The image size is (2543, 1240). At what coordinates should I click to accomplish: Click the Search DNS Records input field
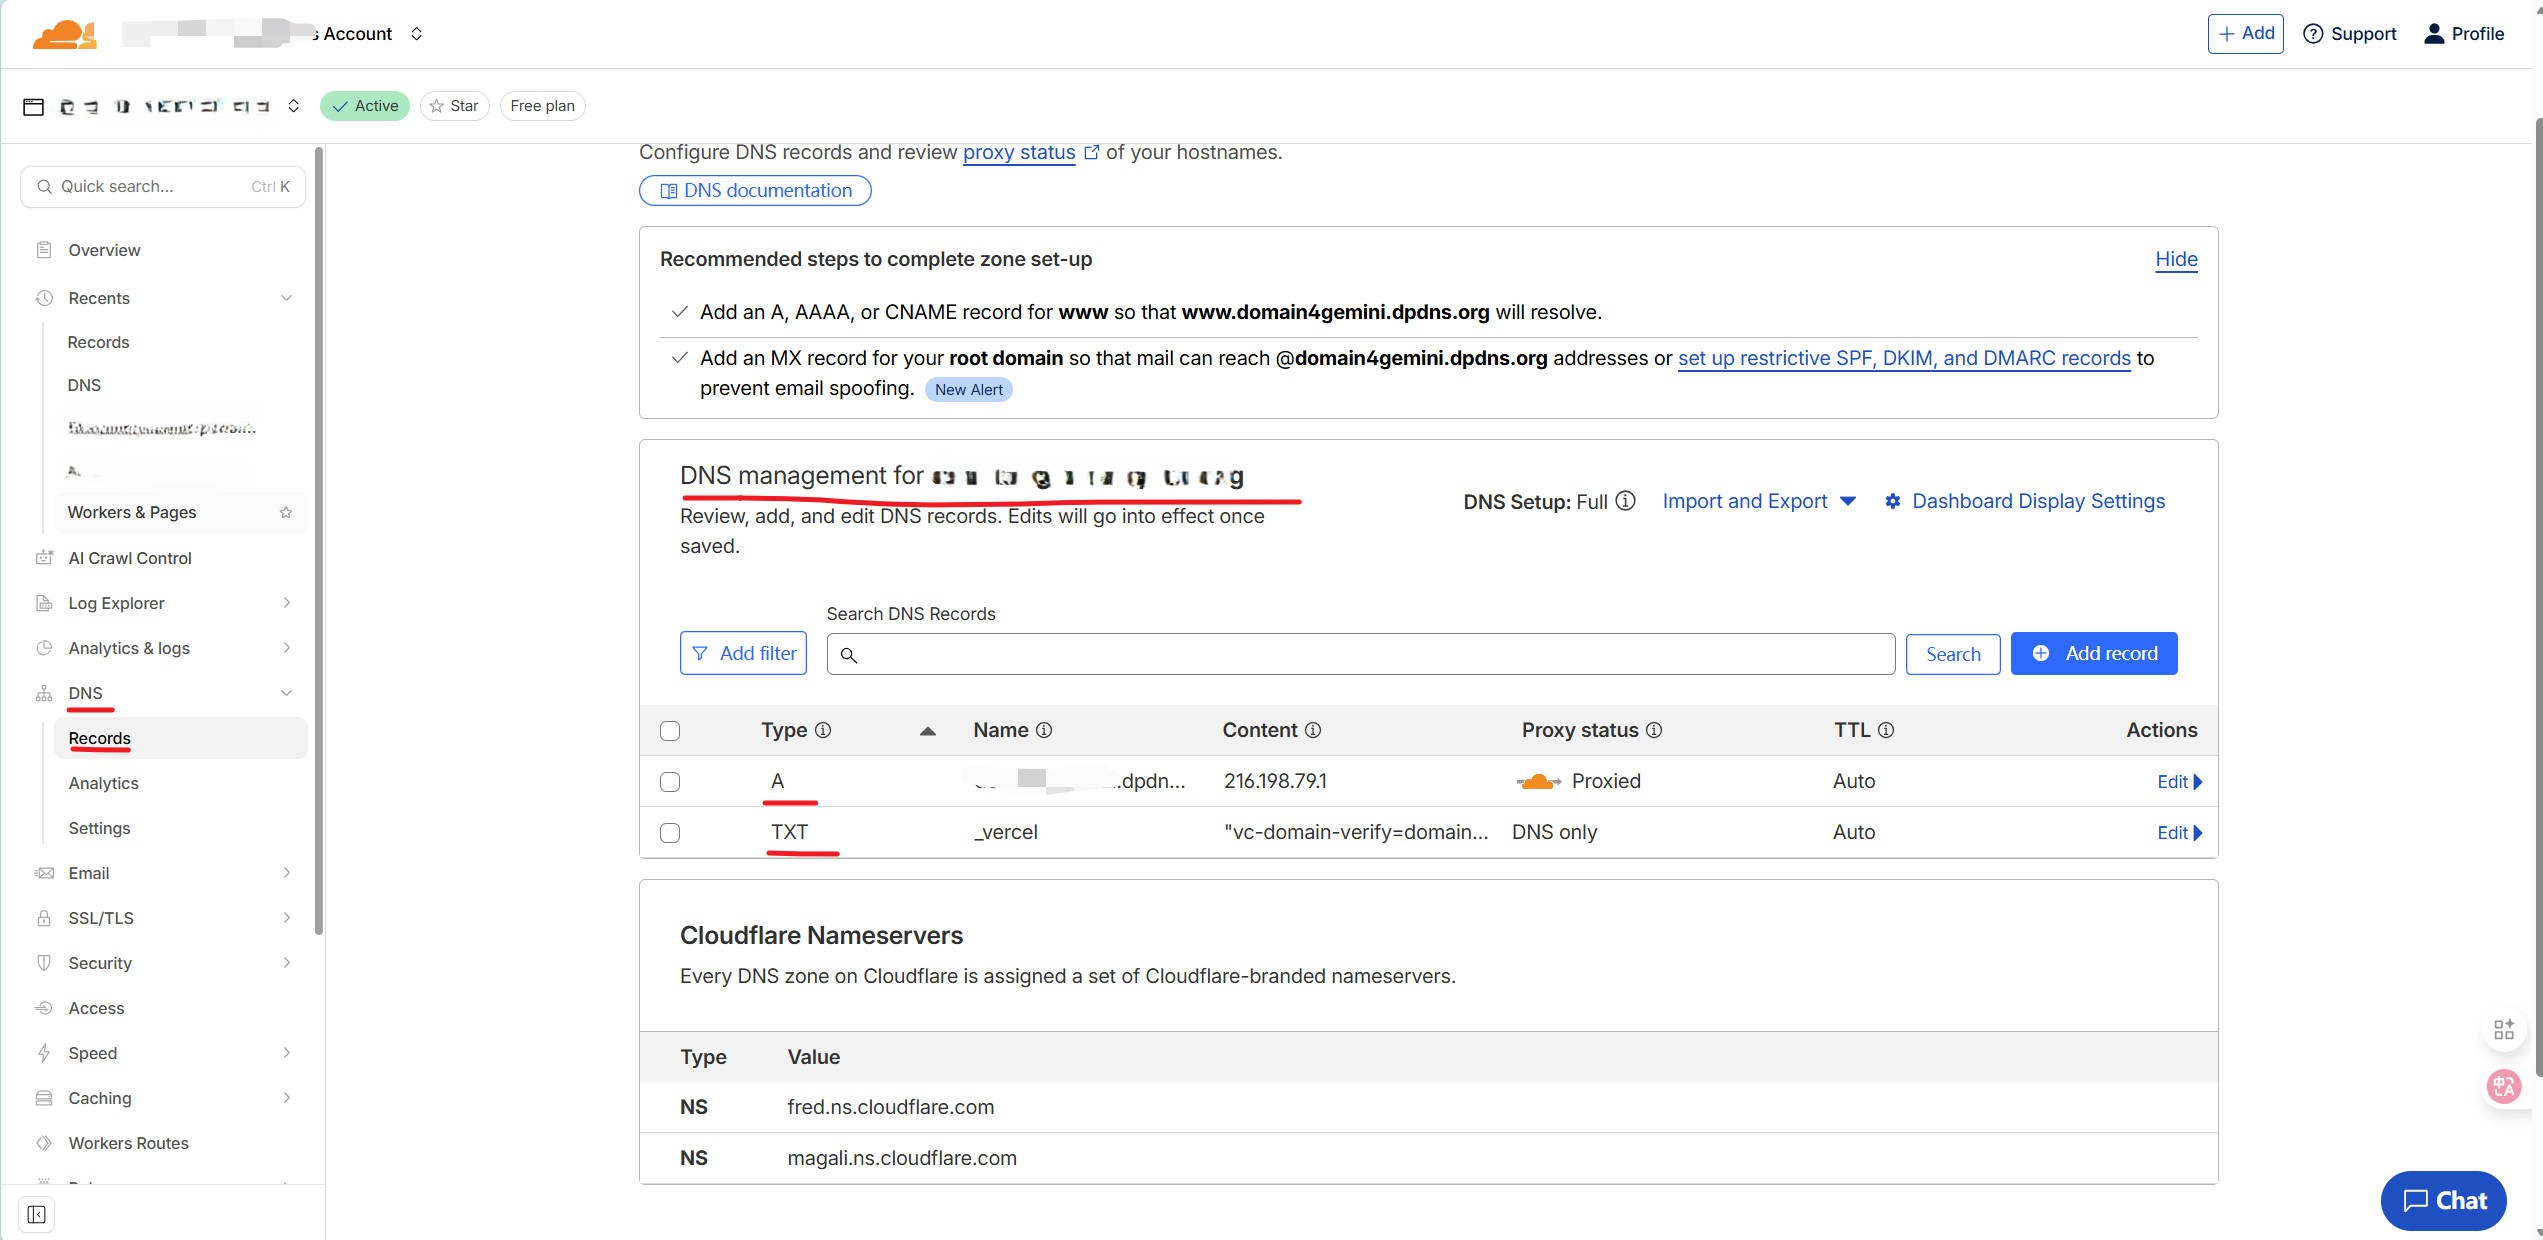pos(1360,654)
